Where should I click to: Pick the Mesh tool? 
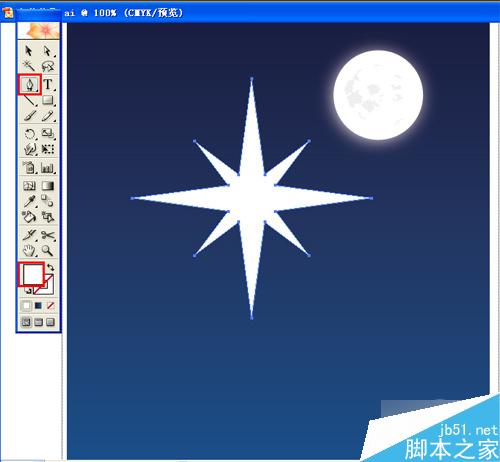(30, 186)
